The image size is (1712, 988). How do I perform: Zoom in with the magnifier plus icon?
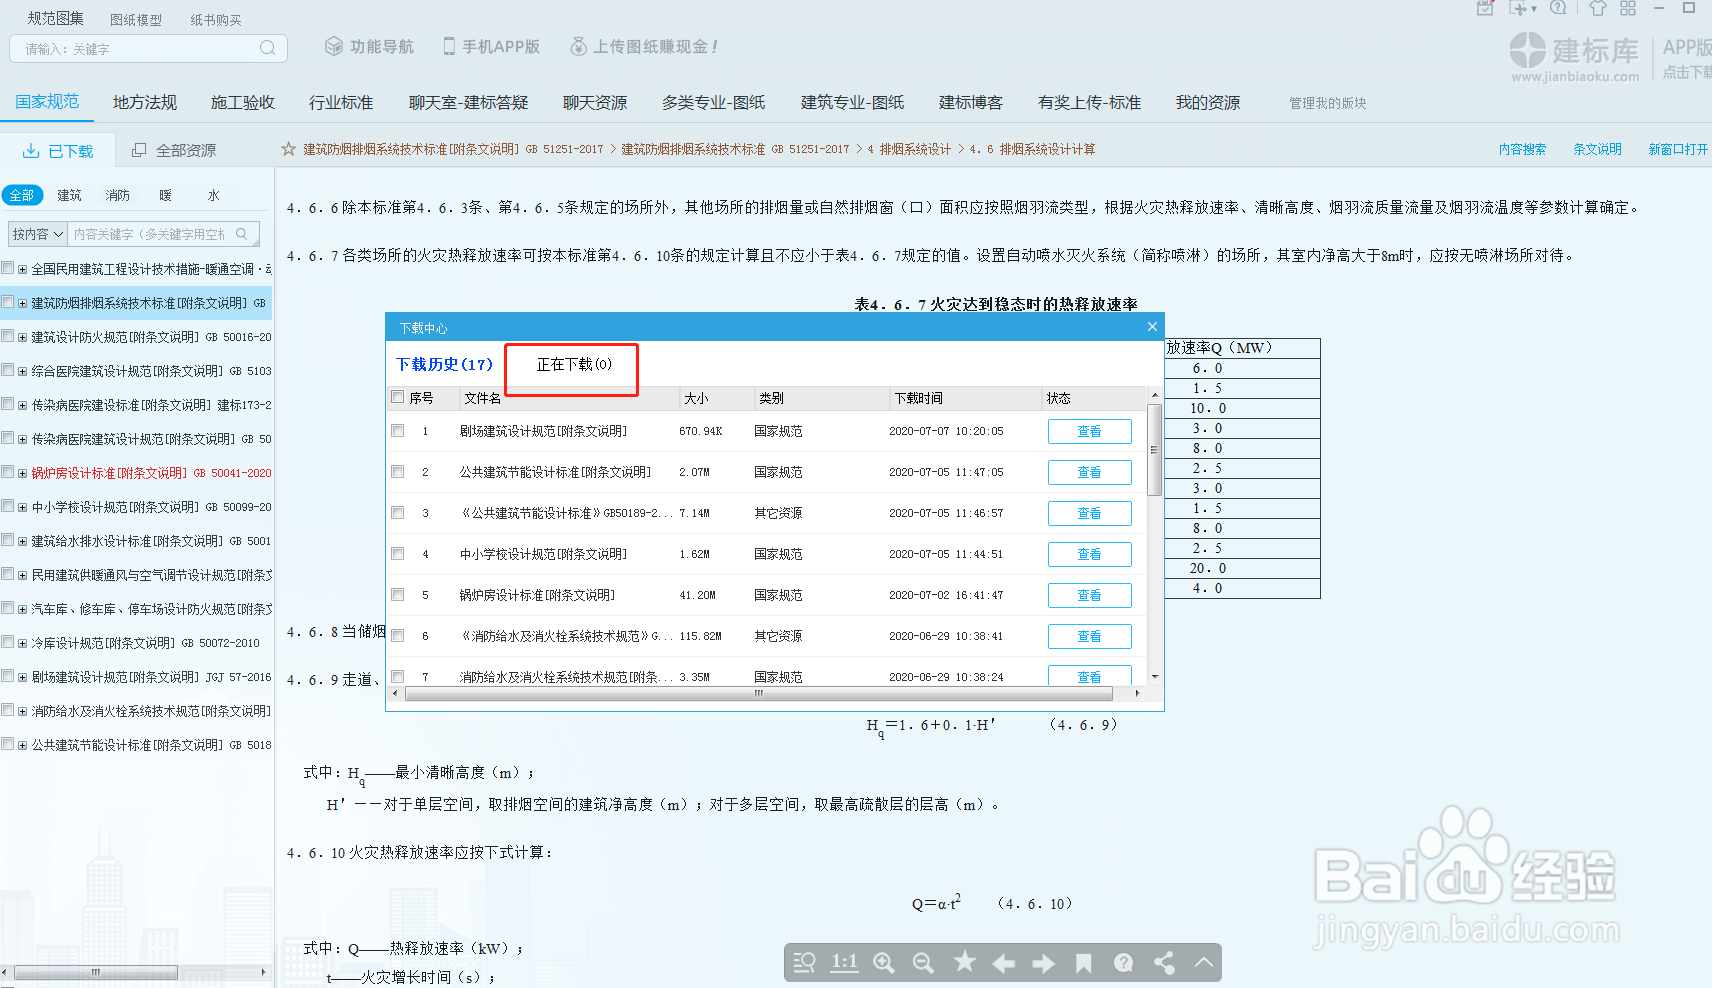click(x=884, y=962)
